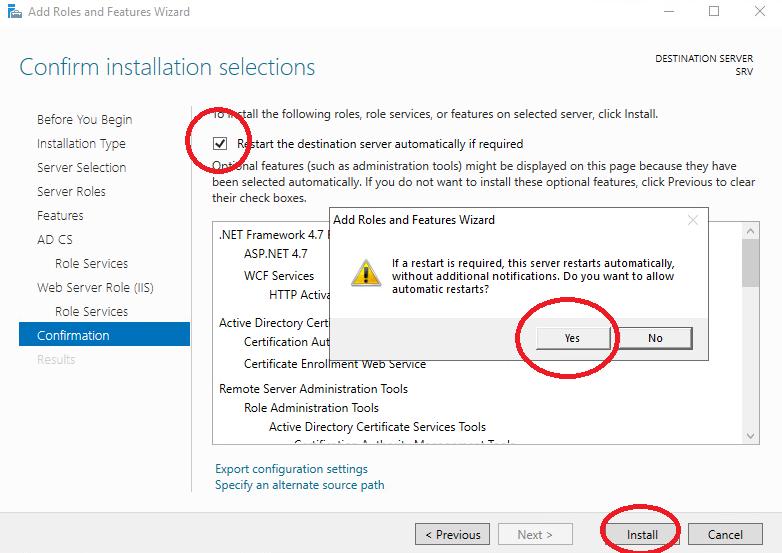
Task: Go back with the Previous button
Action: click(x=452, y=535)
